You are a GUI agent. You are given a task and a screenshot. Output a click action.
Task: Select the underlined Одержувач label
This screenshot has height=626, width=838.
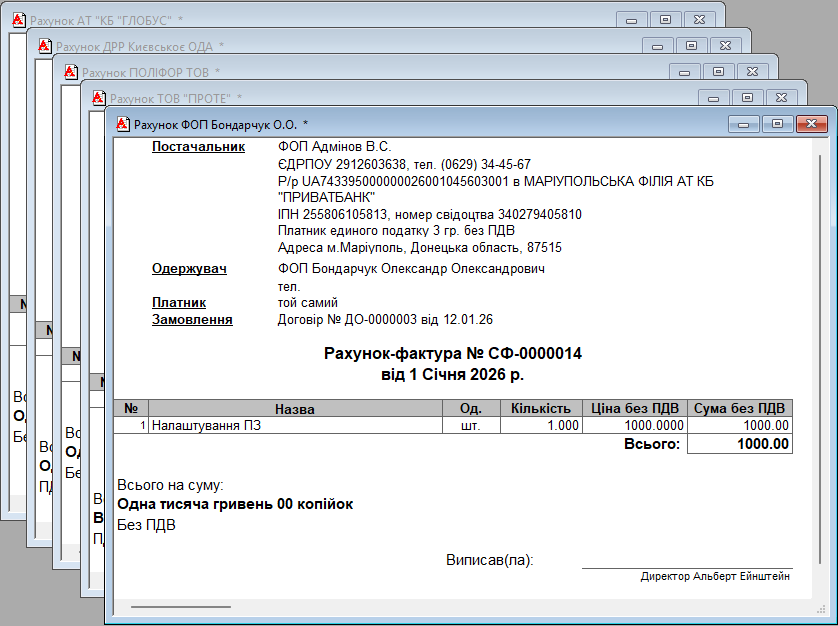190,269
